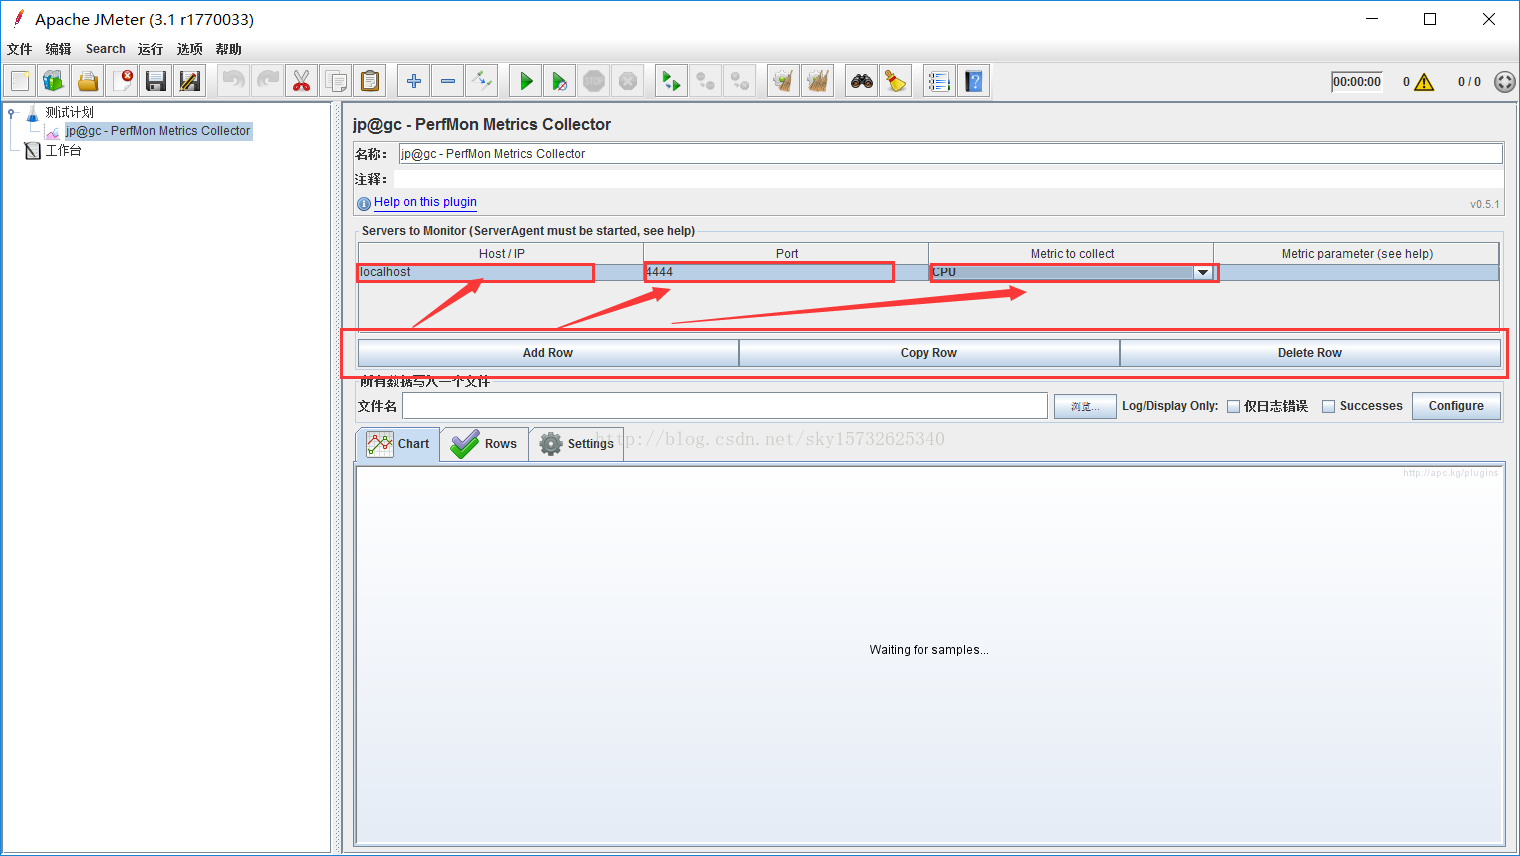Click the Port column header
This screenshot has height=856, width=1520.
tap(787, 253)
